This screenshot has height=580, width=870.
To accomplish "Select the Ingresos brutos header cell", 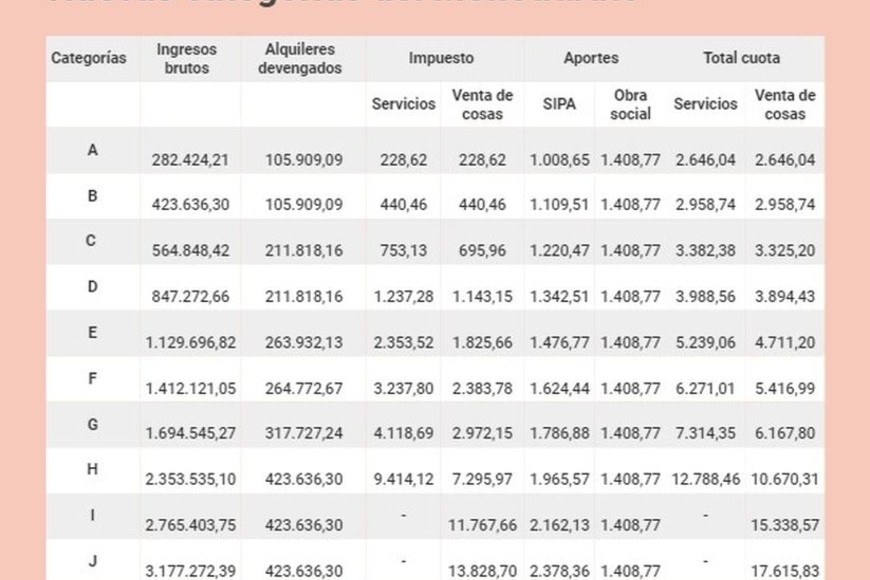I will [x=186, y=58].
